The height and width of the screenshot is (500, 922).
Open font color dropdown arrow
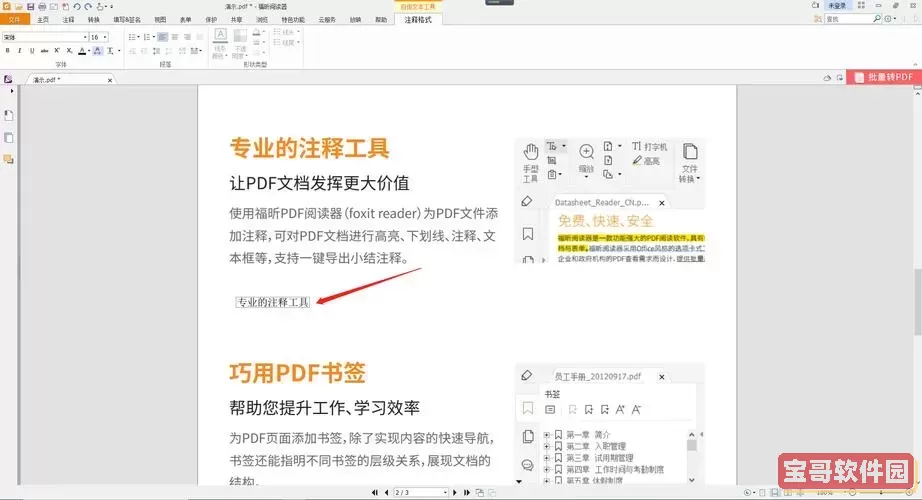click(x=89, y=51)
